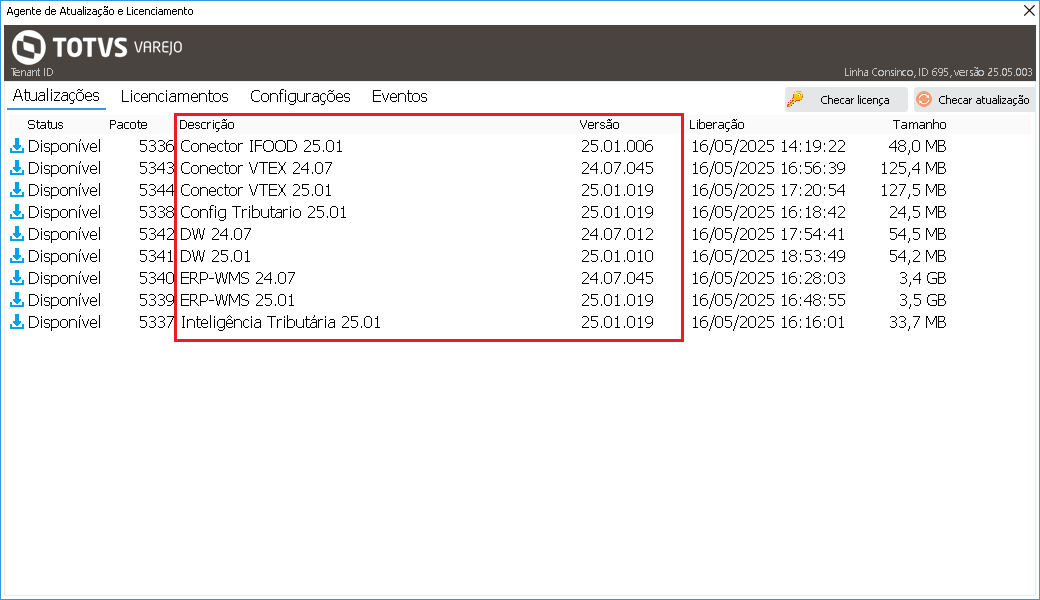Click size value 125,4 MB
Viewport: 1040px width, 600px height.
pyautogui.click(x=913, y=168)
